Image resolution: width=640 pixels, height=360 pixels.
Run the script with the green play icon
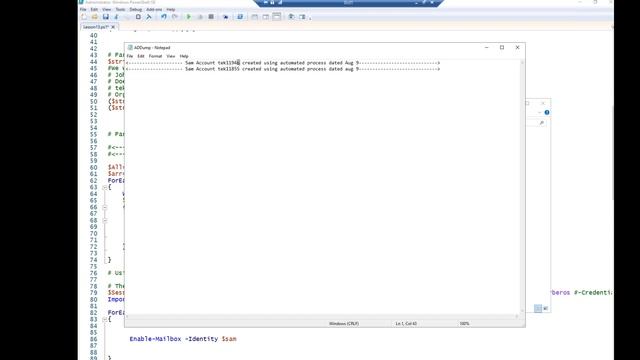(189, 17)
